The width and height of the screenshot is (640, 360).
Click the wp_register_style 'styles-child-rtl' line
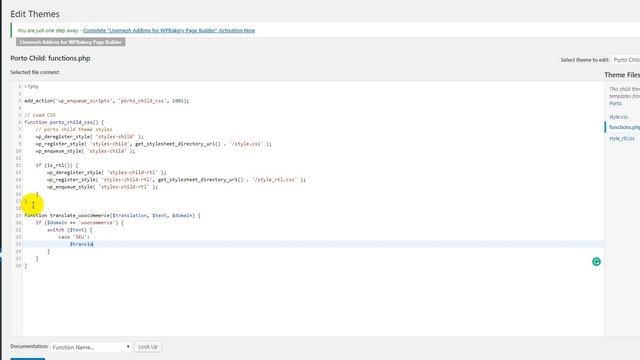tap(176, 180)
